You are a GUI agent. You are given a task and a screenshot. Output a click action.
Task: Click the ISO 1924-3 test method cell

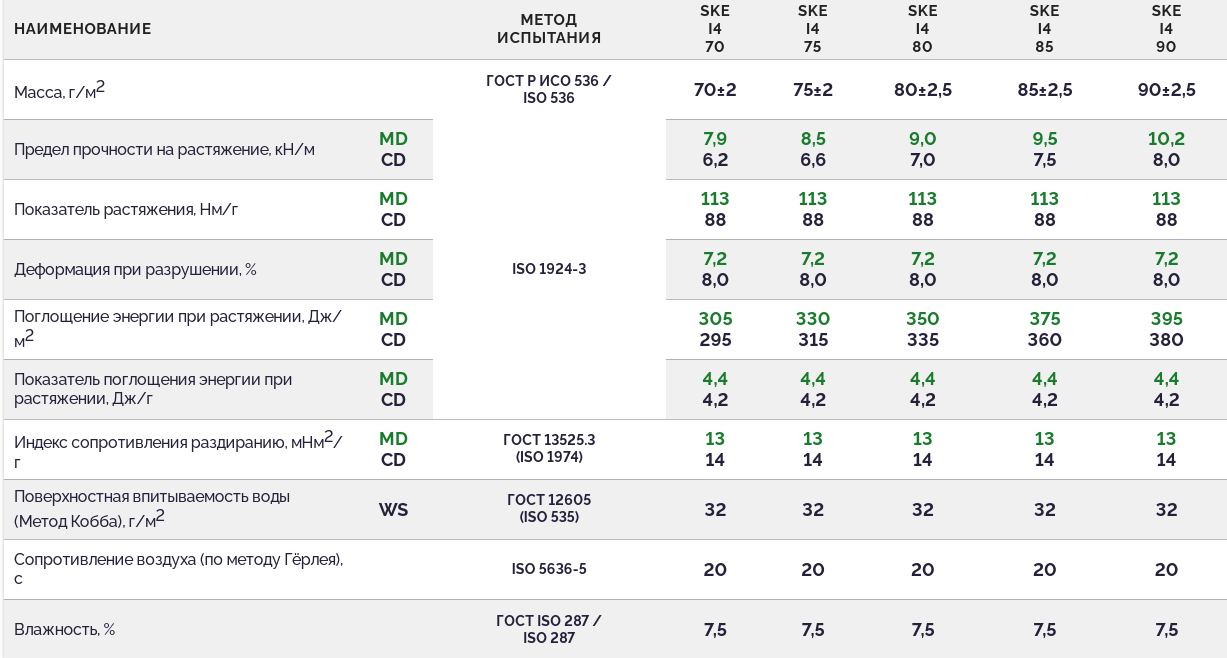(x=549, y=269)
